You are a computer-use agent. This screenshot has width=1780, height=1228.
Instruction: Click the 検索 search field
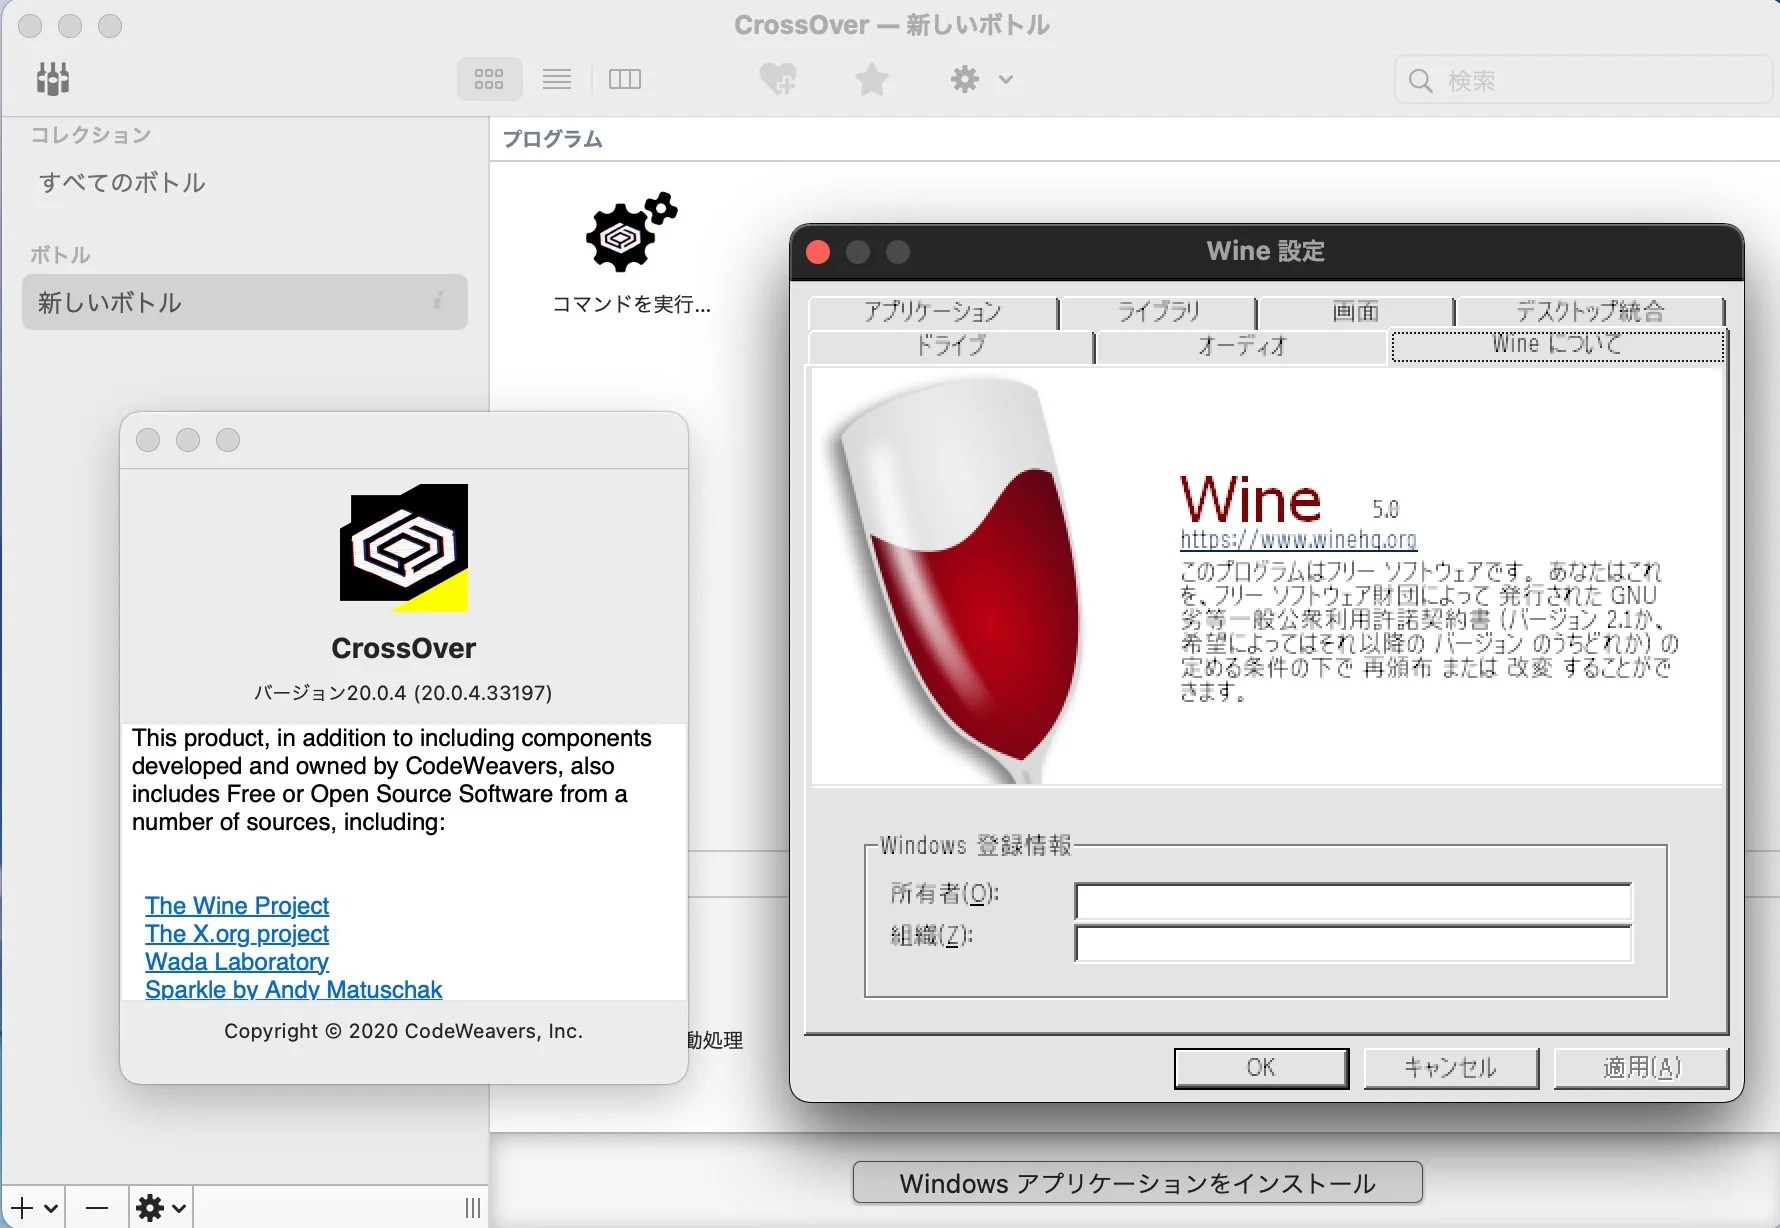[x=1583, y=80]
